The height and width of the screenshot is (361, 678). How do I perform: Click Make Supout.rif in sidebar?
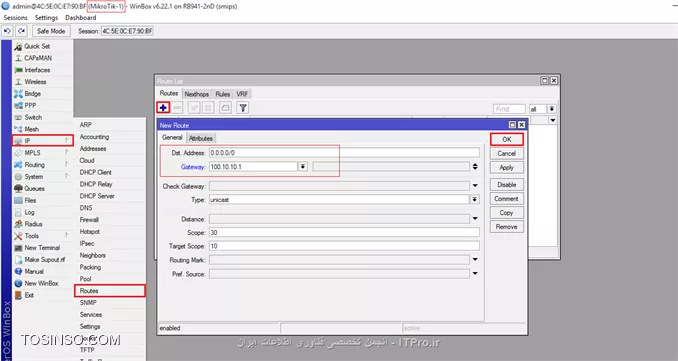coord(42,260)
